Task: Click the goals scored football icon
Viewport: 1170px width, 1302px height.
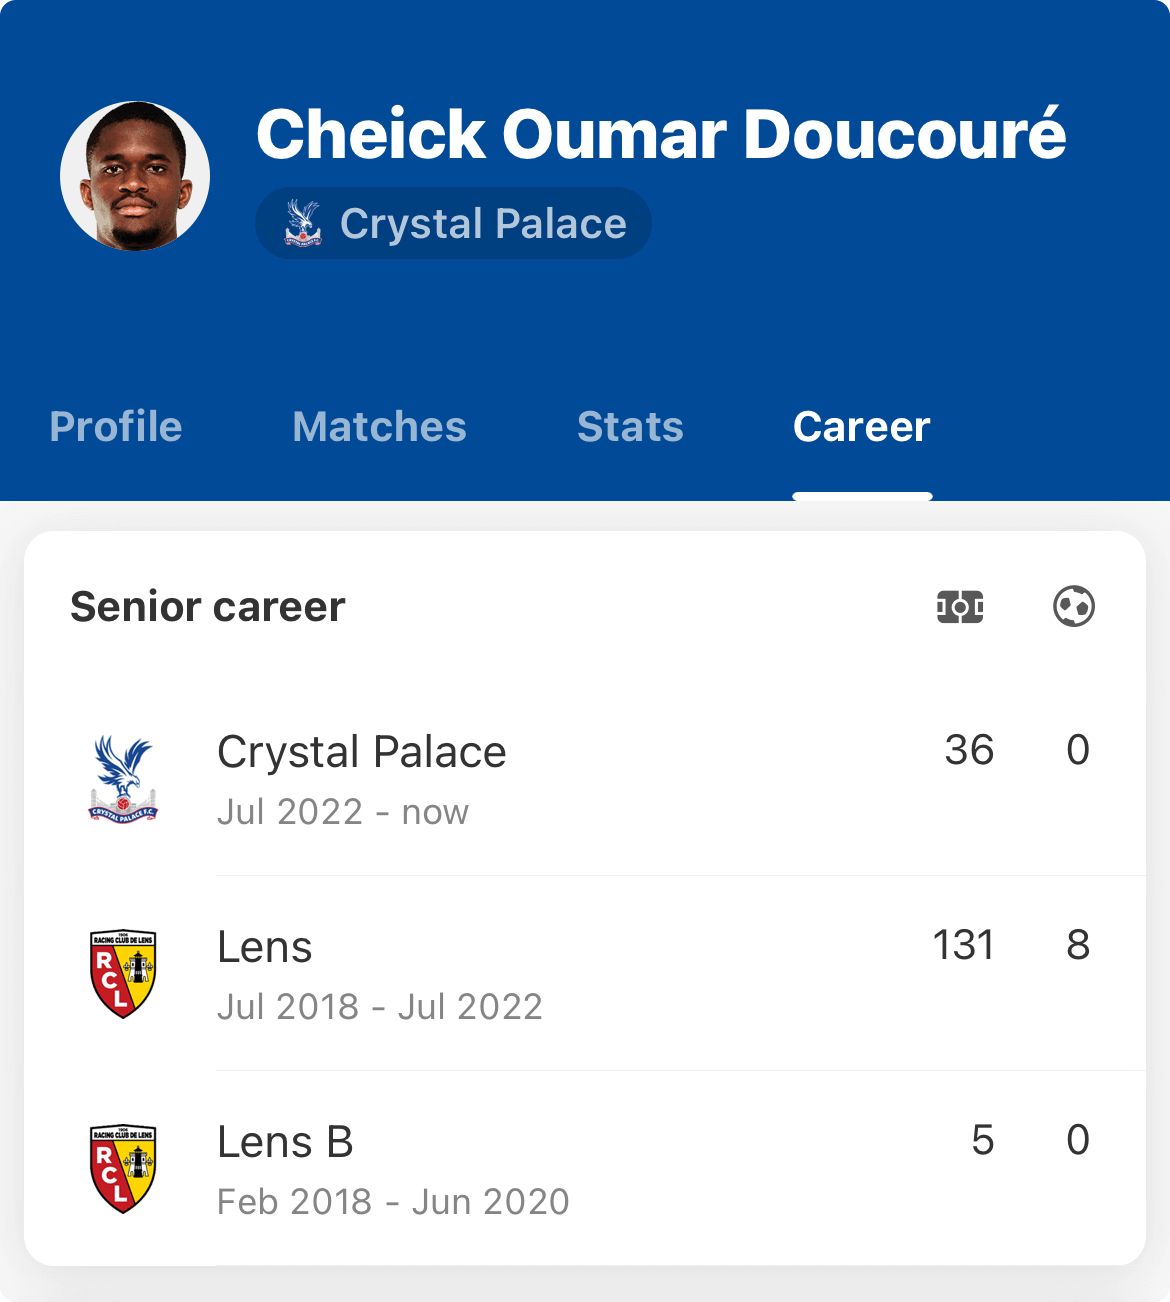Action: [1074, 607]
